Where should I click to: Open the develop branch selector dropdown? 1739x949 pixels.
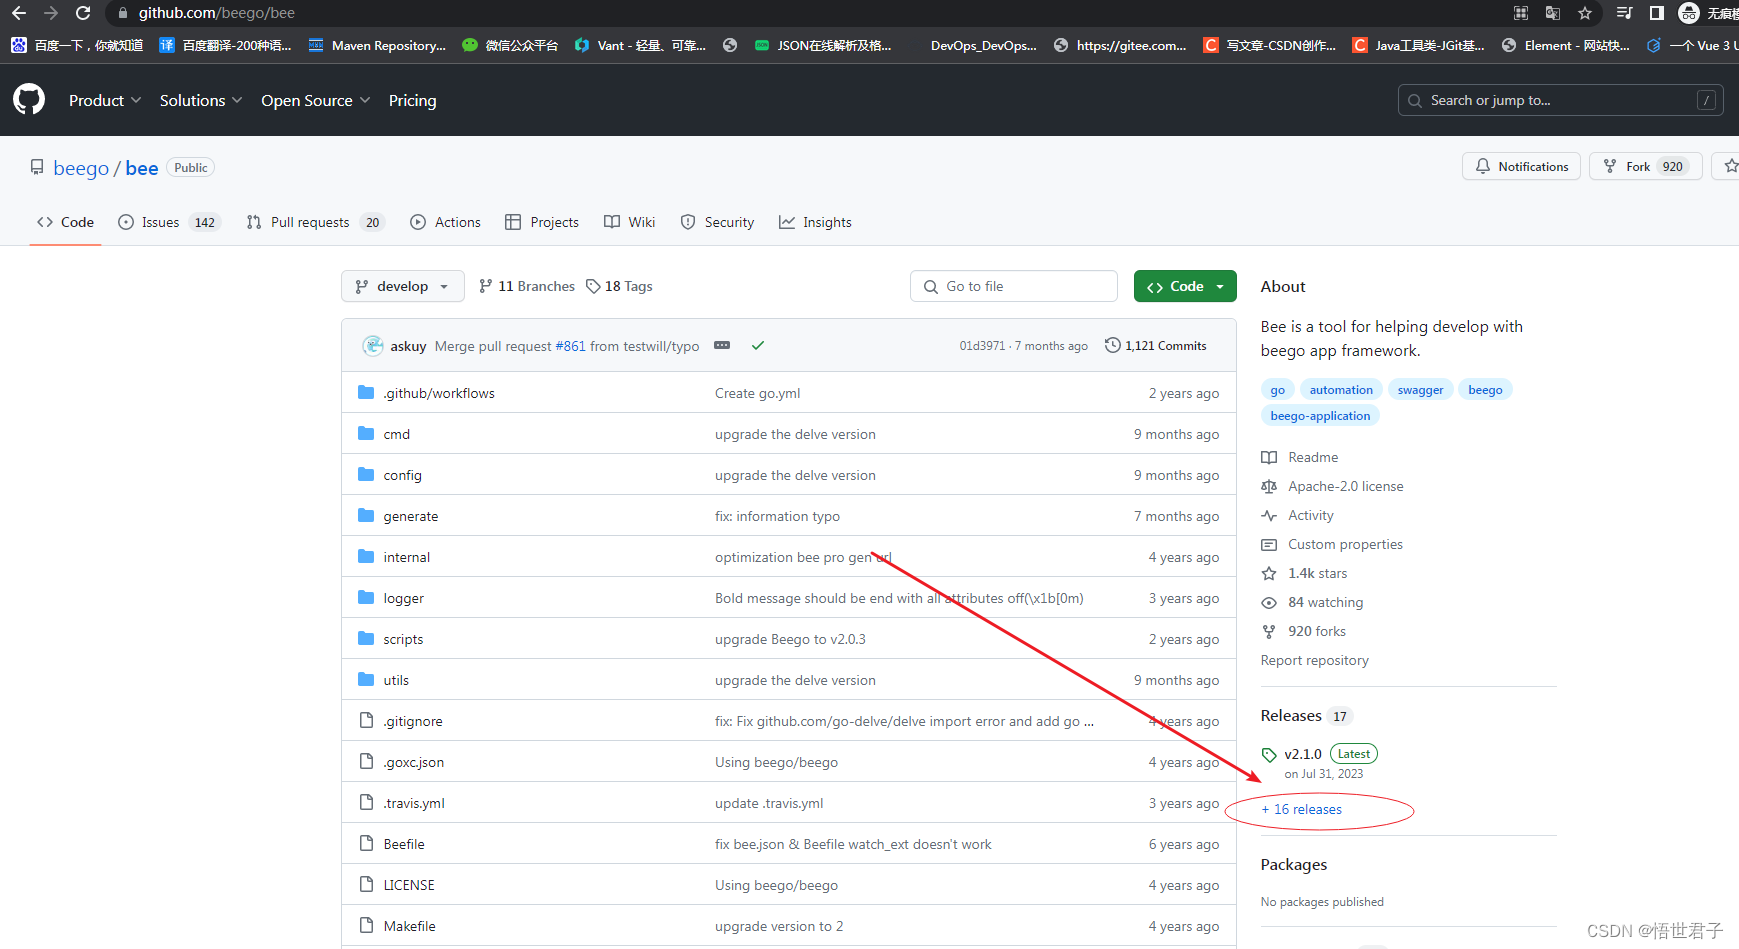403,286
